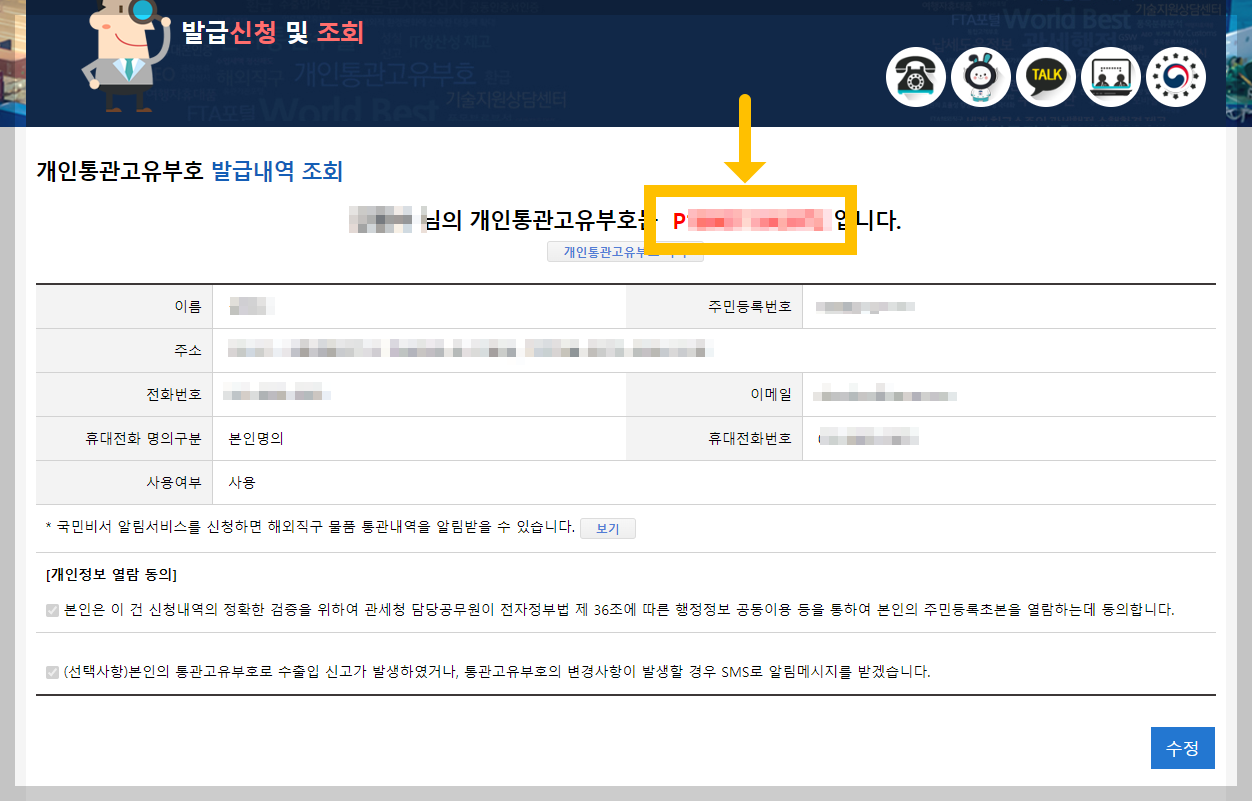Click the 휴대전화 명의구분 label
Viewport: 1252px width, 801px height.
point(144,438)
